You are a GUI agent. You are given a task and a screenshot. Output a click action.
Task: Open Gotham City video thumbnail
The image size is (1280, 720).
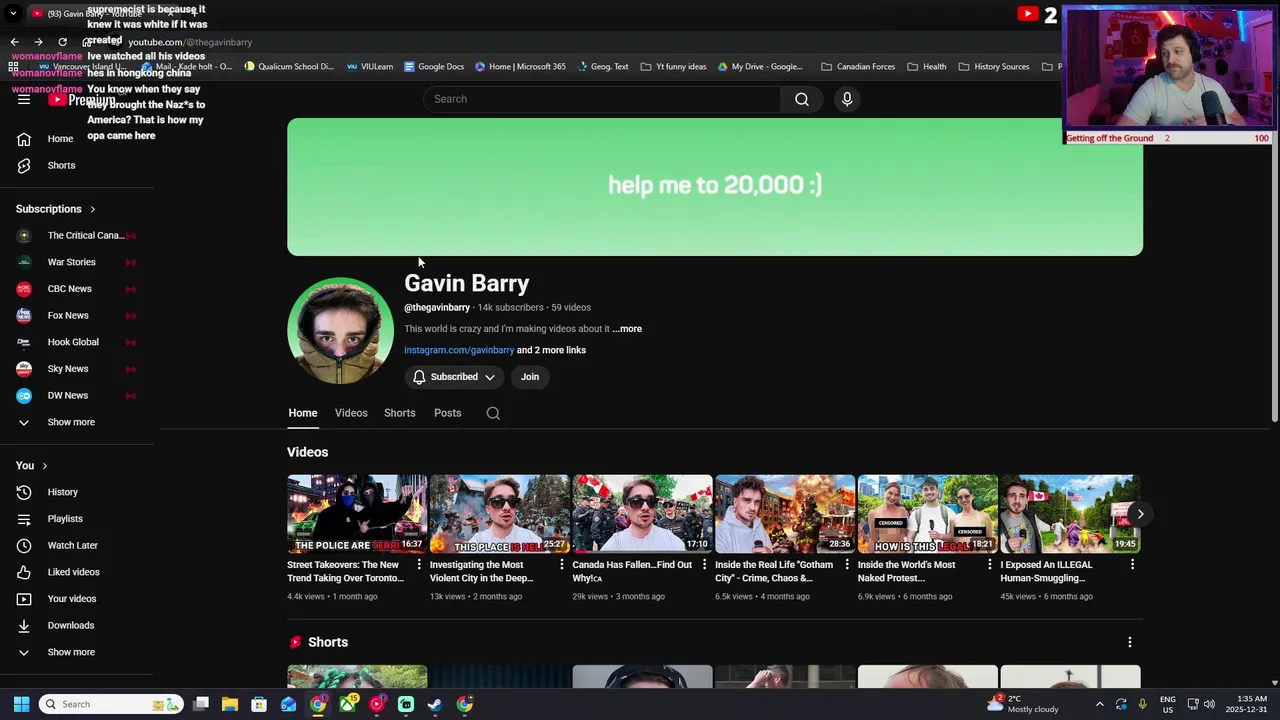pyautogui.click(x=785, y=514)
